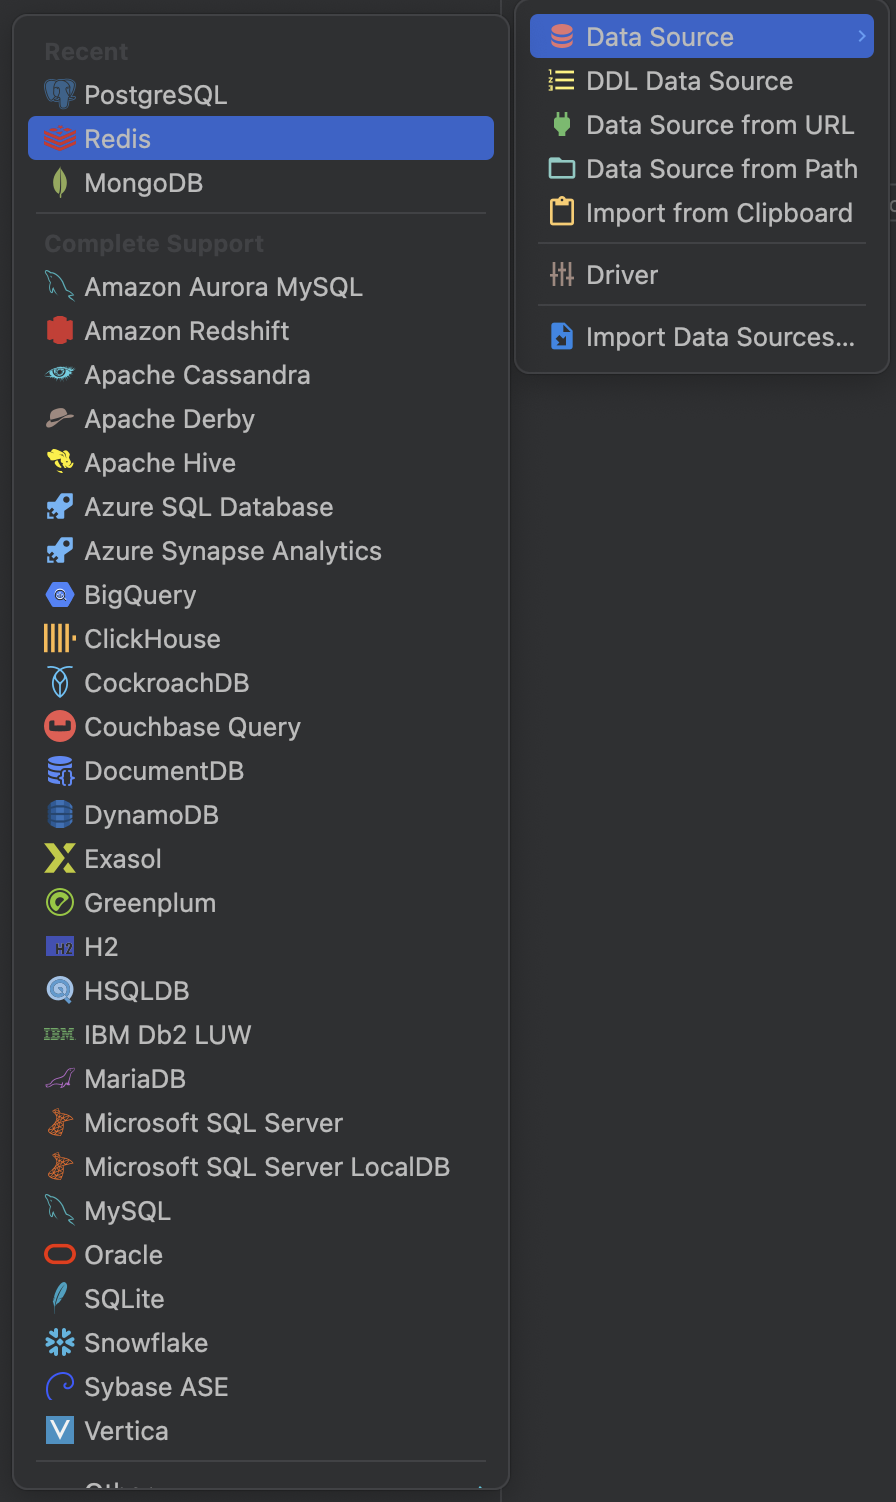This screenshot has width=896, height=1502.
Task: Select Data Source from URL
Action: pyautogui.click(x=702, y=125)
